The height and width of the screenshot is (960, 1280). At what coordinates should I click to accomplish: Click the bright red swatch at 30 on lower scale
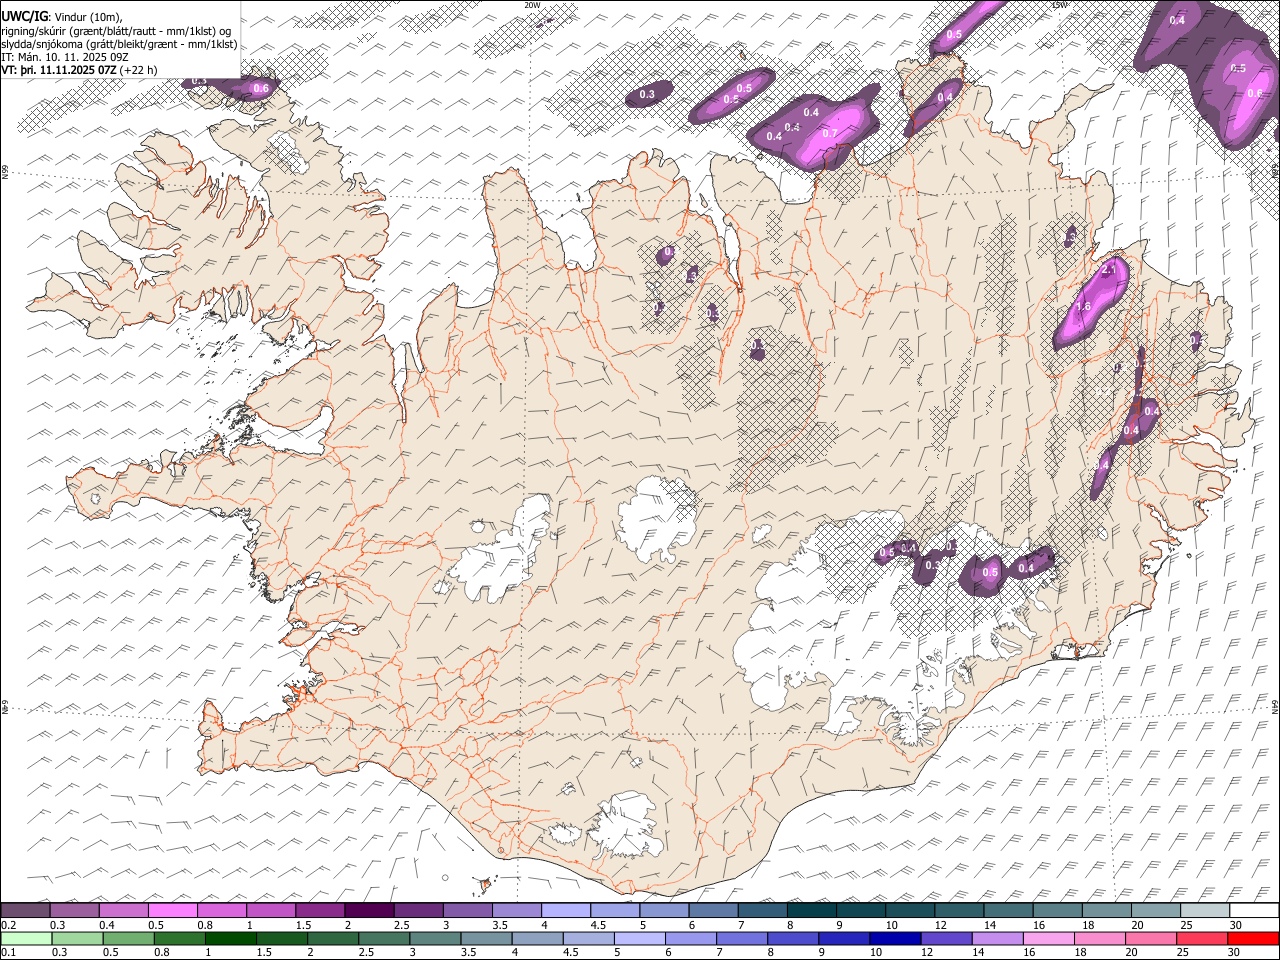click(1252, 939)
